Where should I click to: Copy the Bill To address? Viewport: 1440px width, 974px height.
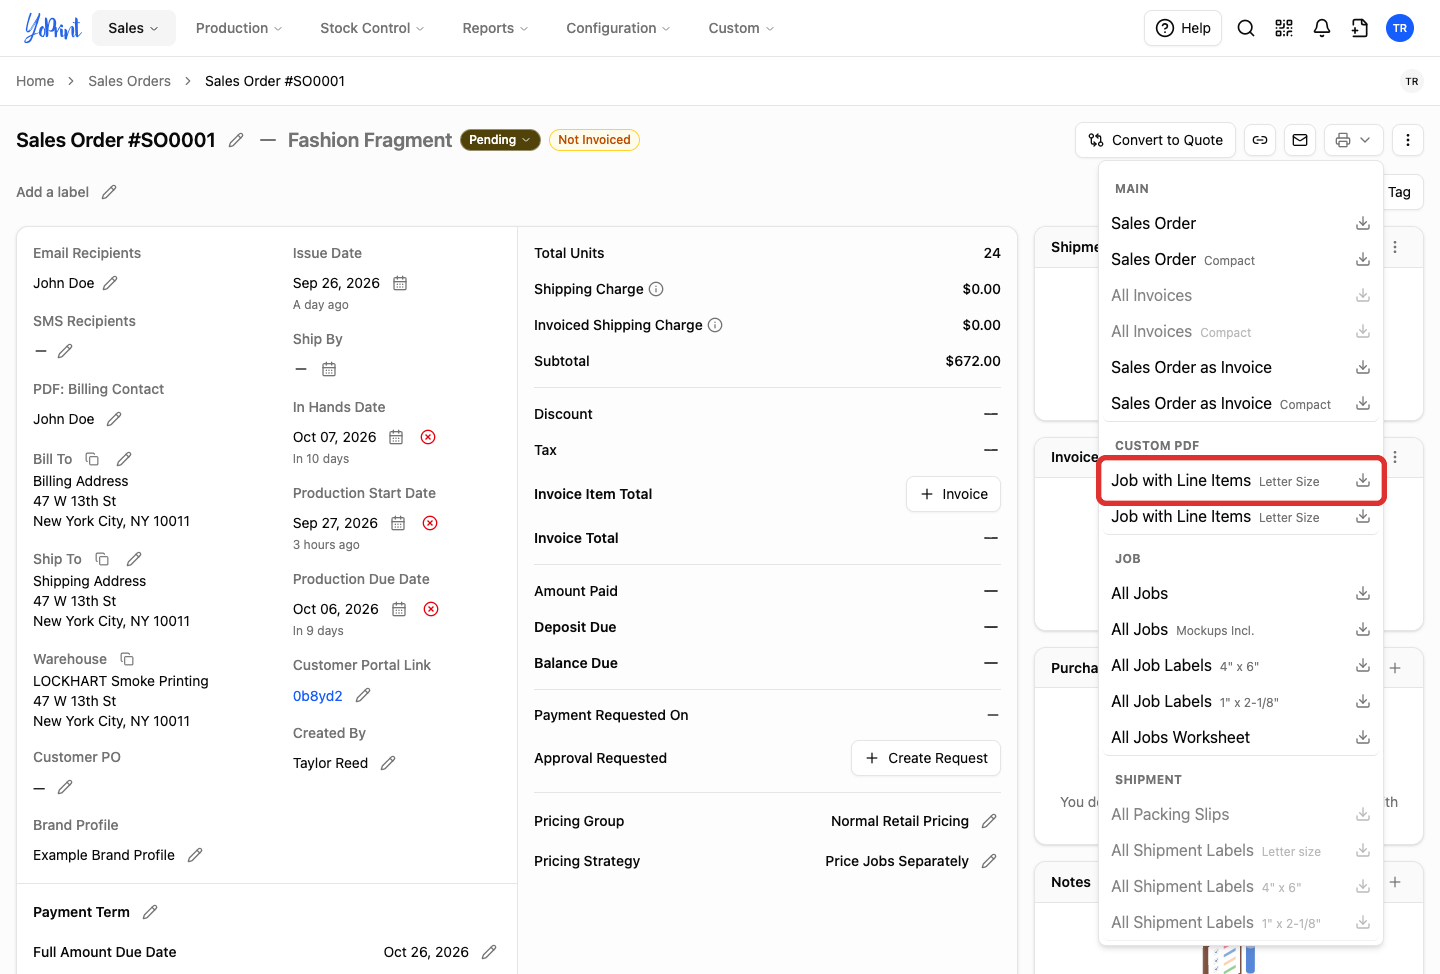(92, 459)
